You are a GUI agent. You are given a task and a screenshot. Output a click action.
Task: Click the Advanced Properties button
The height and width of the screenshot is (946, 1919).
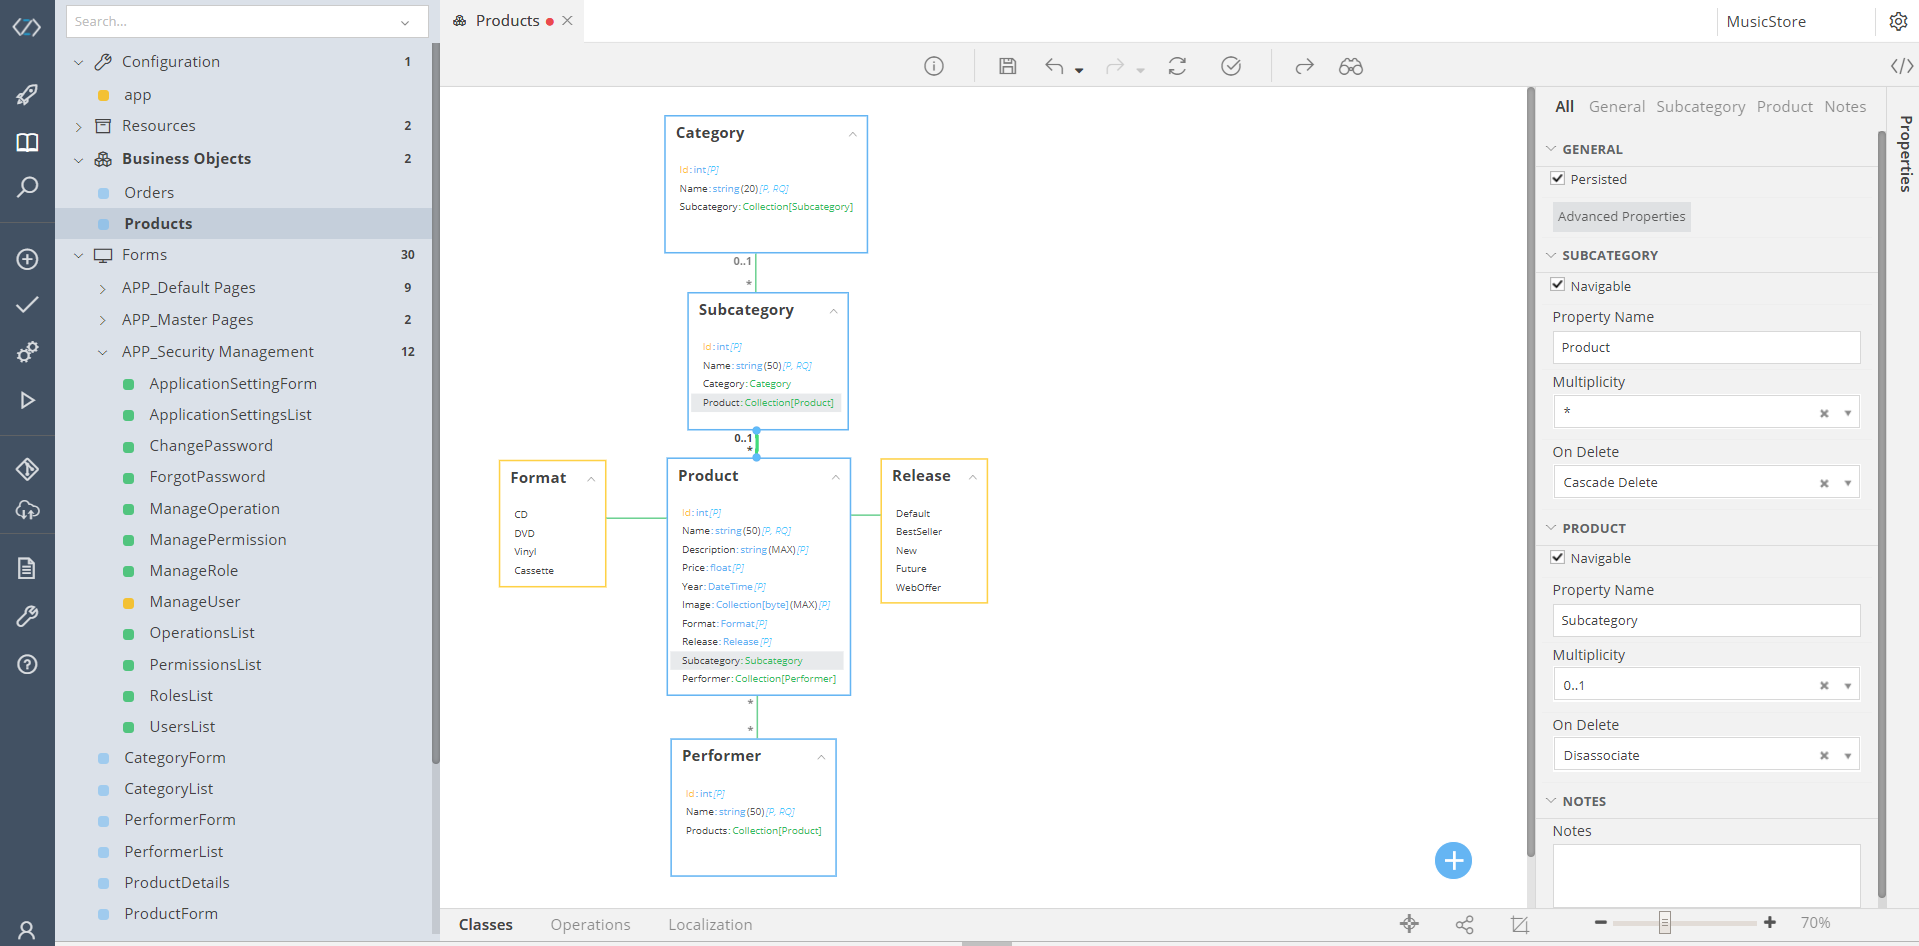click(x=1621, y=216)
